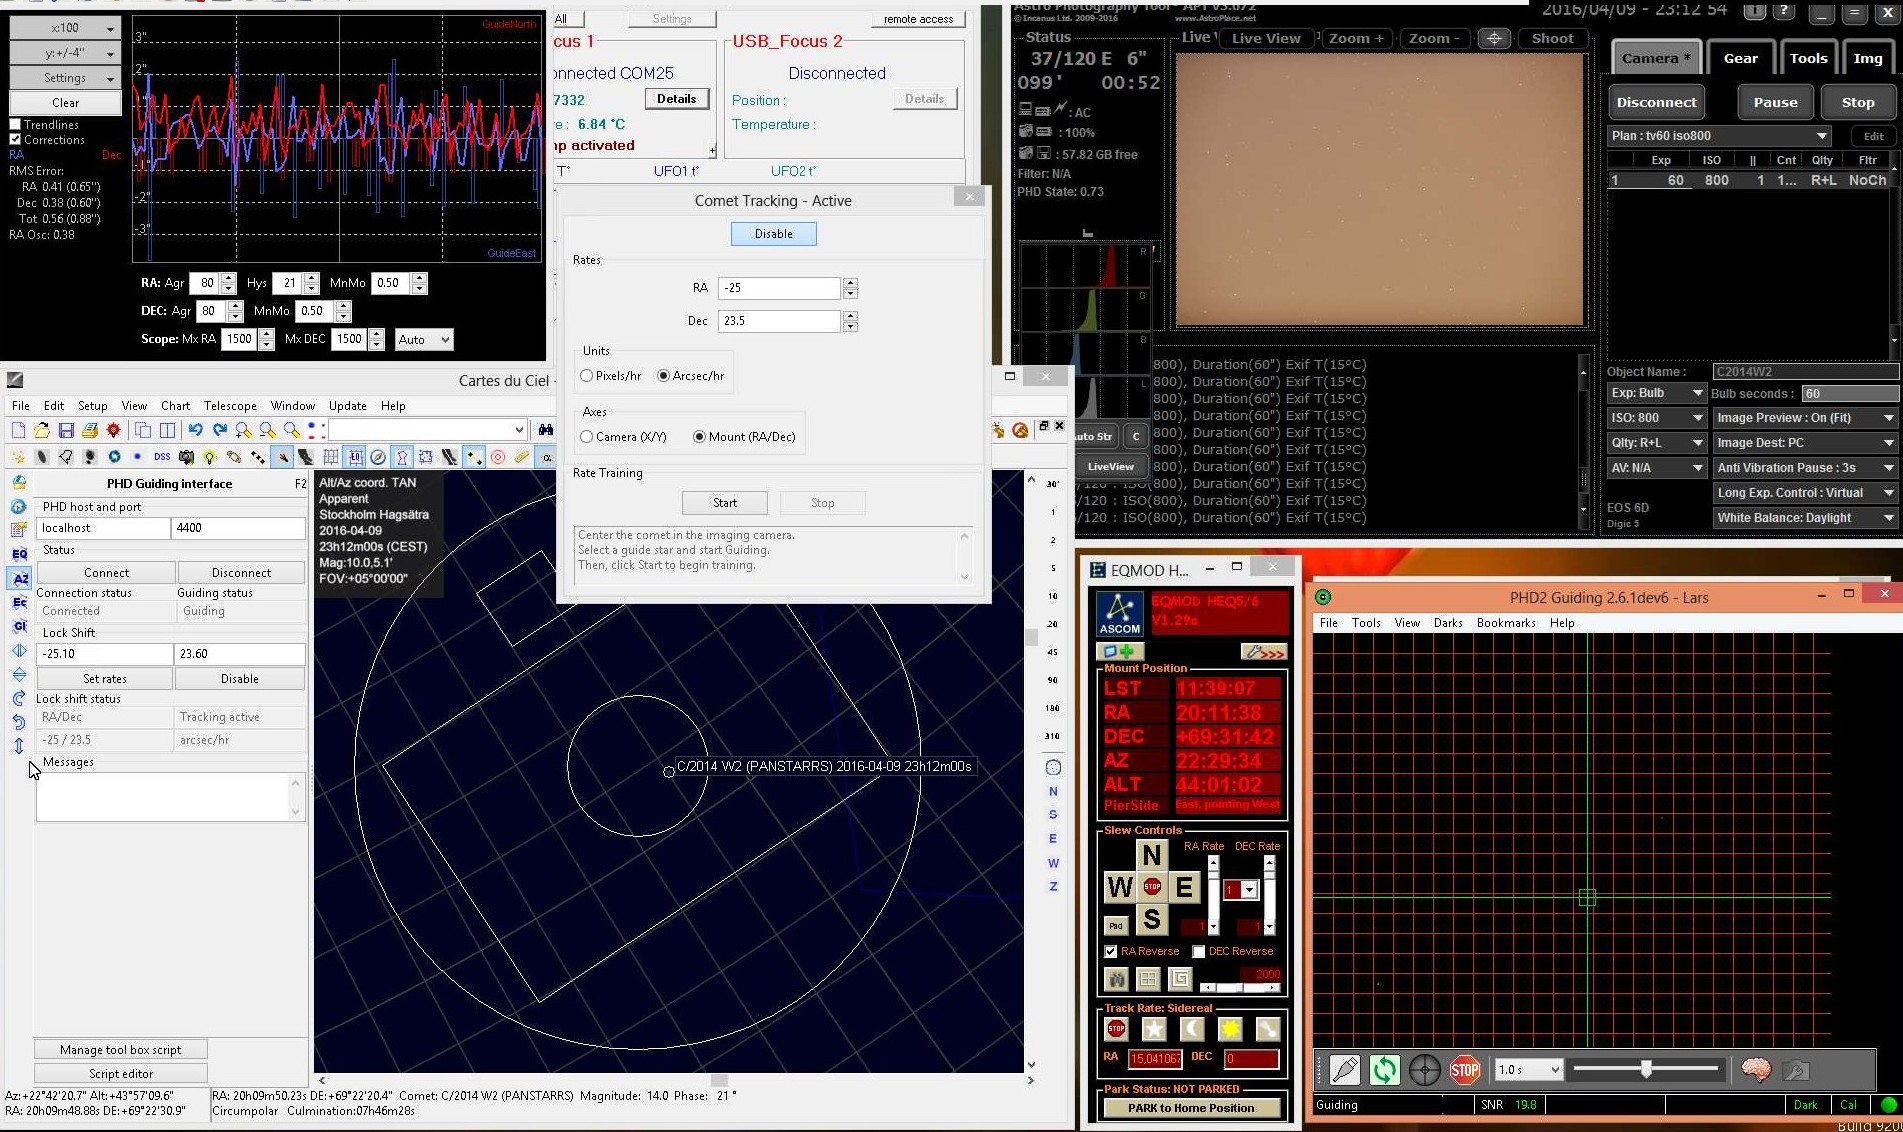Viewport: 1903px width, 1132px height.
Task: Open the ISO: 800 dropdown in APT
Action: pyautogui.click(x=1656, y=418)
